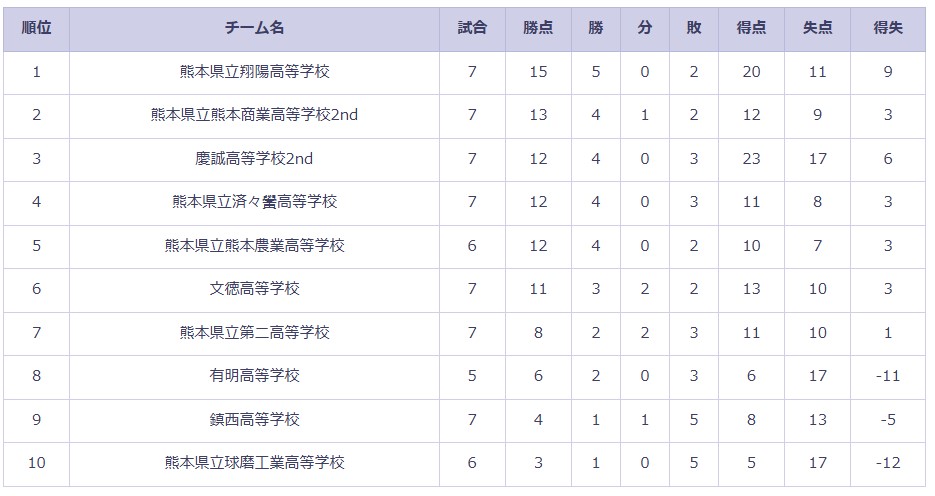Click the -12 goal difference cell

coord(888,463)
